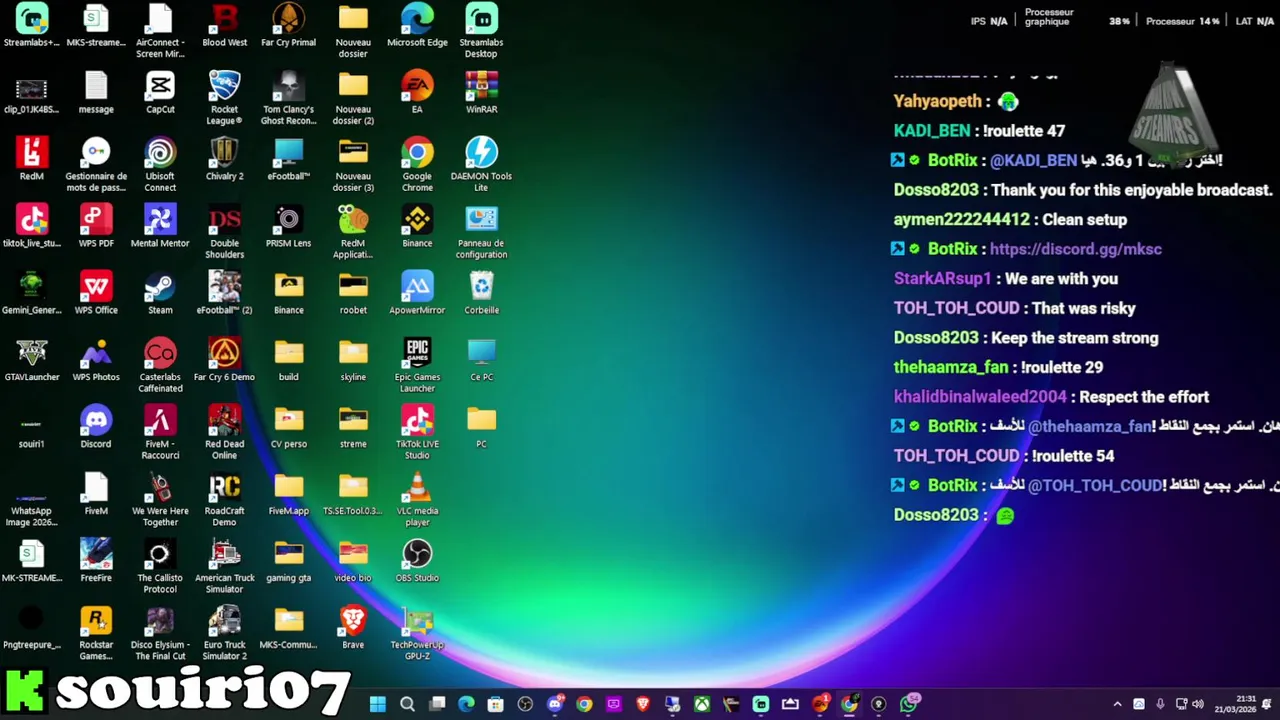
Task: Open the gaming gta folder
Action: tap(288, 561)
